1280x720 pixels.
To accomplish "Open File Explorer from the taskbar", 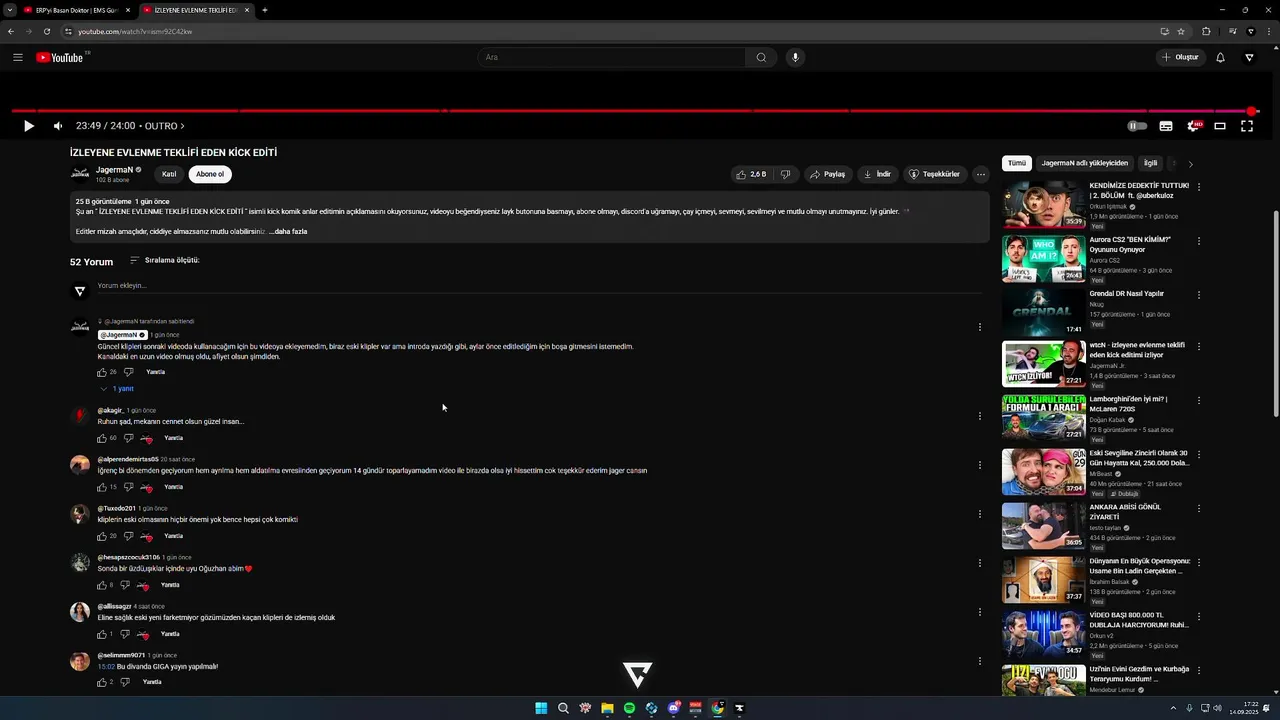I will click(x=607, y=708).
